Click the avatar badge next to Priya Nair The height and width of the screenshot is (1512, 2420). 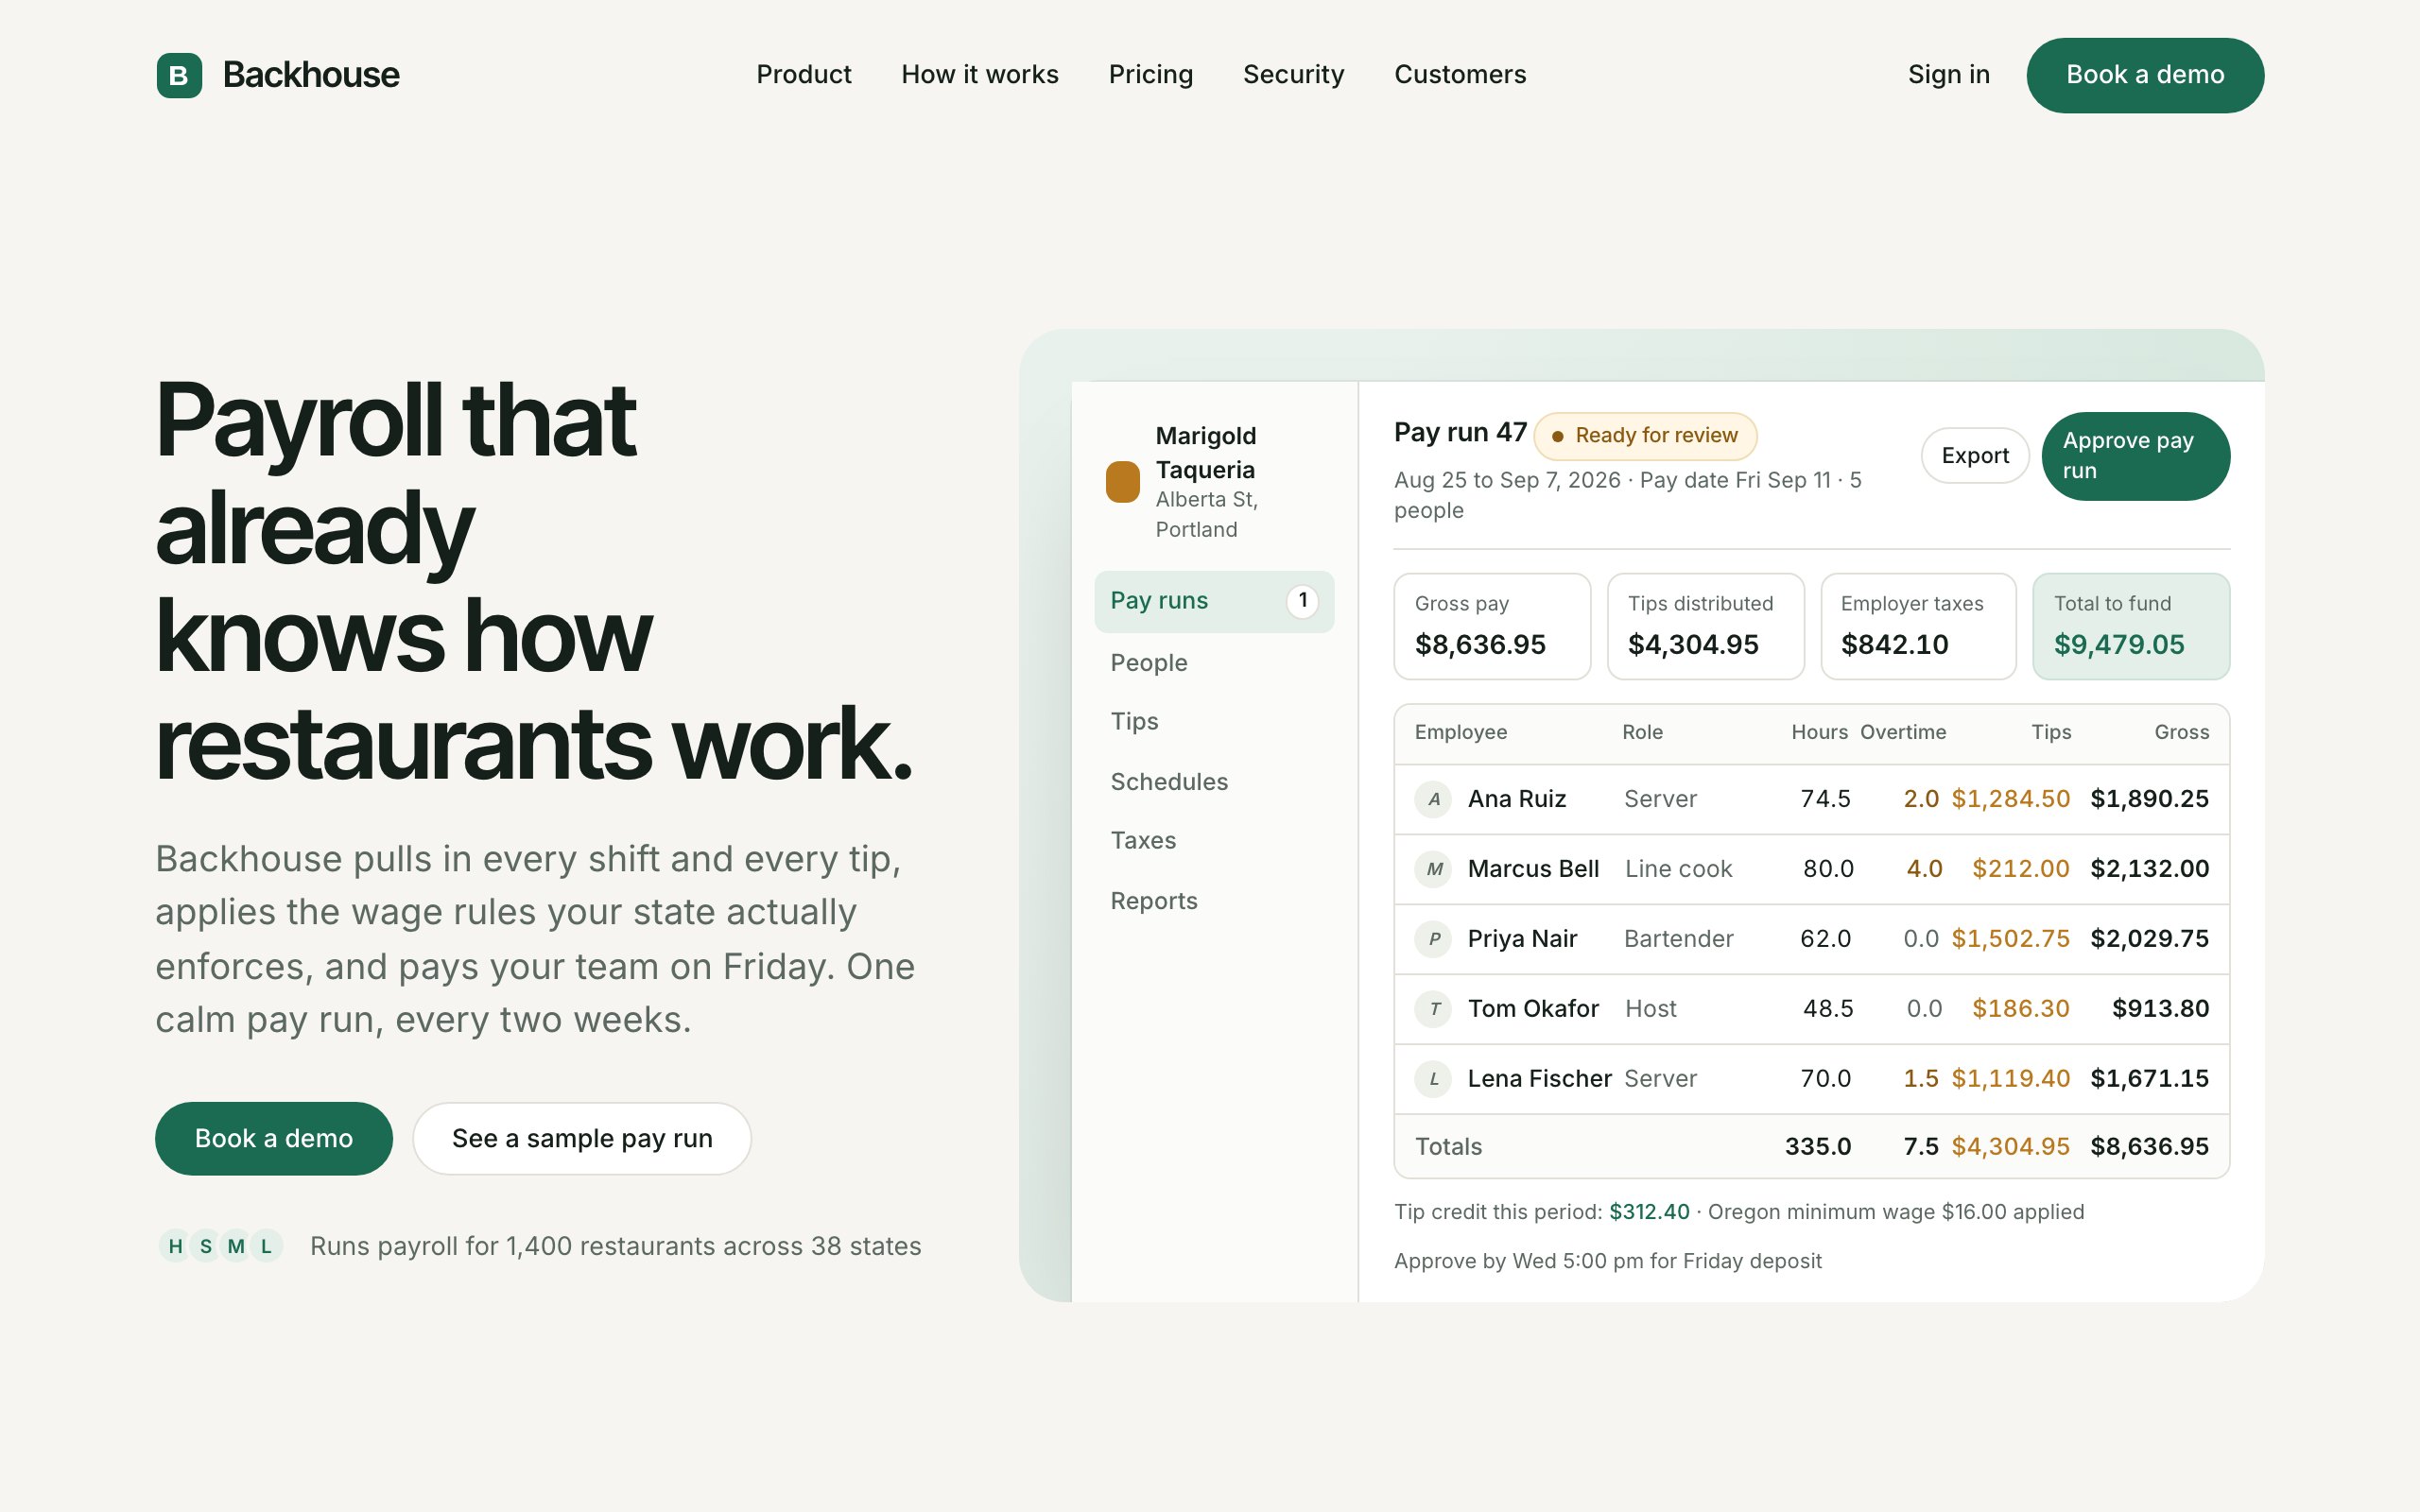click(x=1433, y=939)
